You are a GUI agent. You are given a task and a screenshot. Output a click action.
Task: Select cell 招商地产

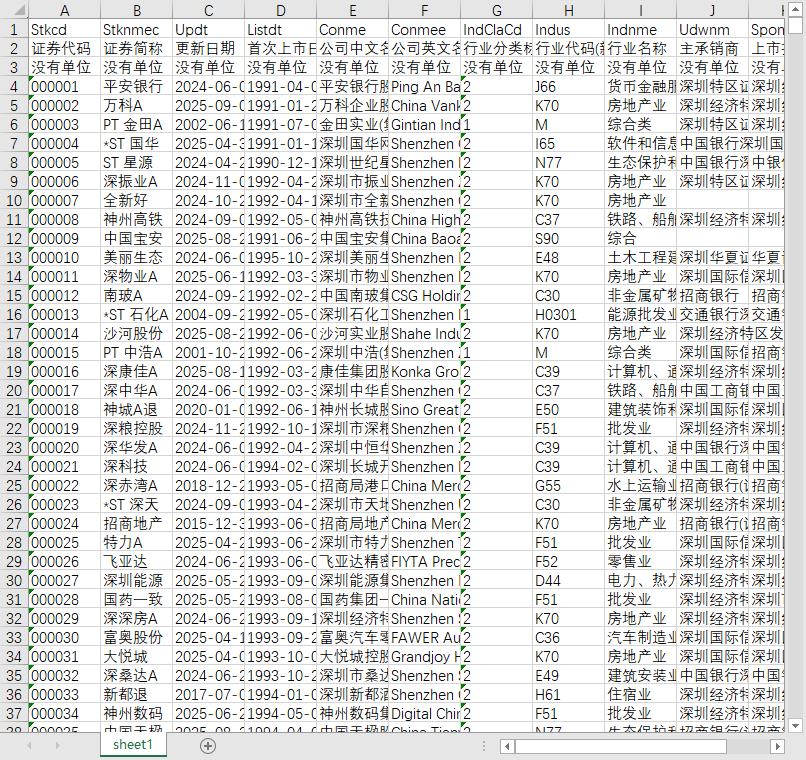point(137,524)
